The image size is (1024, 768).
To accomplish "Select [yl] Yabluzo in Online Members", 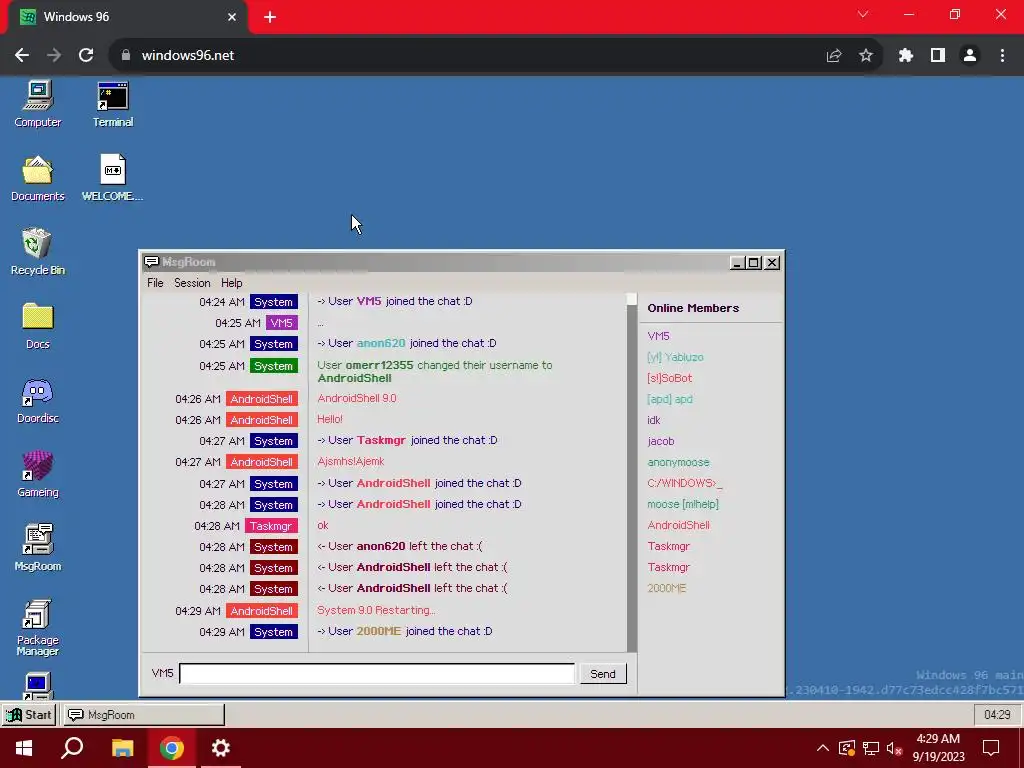I will pyautogui.click(x=675, y=357).
